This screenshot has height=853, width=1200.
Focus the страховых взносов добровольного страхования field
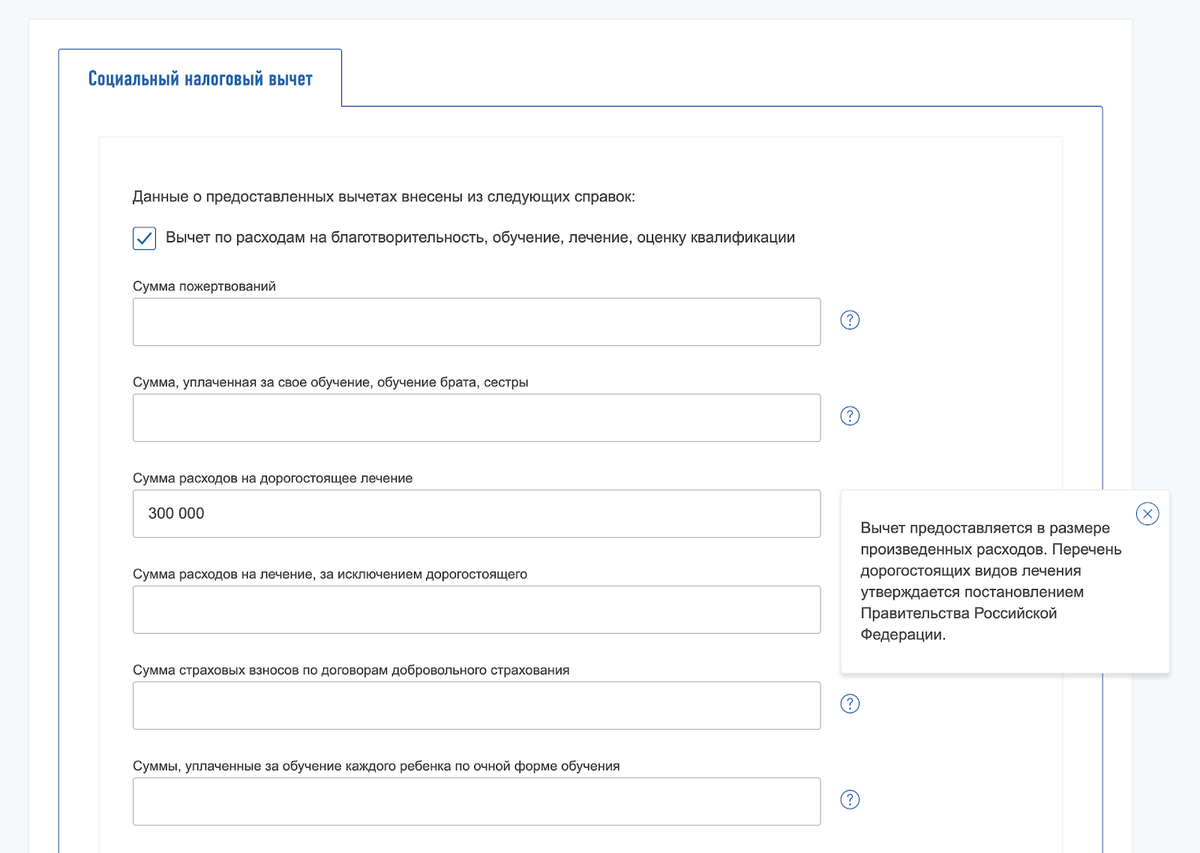477,706
